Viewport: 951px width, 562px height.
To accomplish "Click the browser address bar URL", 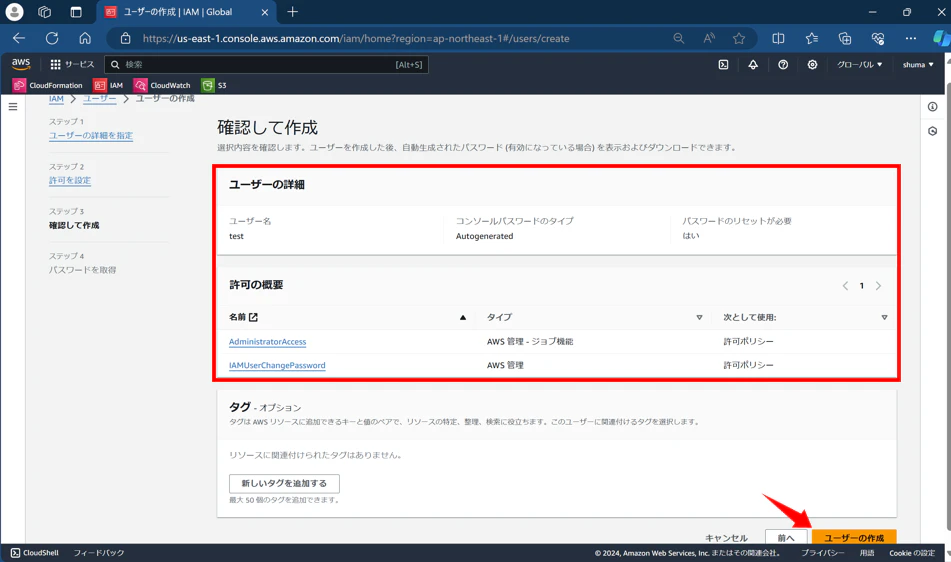I will [x=356, y=38].
